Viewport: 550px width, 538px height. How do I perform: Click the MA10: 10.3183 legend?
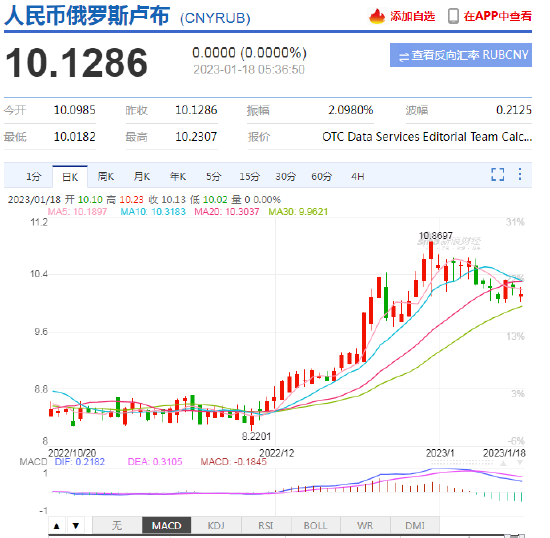click(x=153, y=212)
